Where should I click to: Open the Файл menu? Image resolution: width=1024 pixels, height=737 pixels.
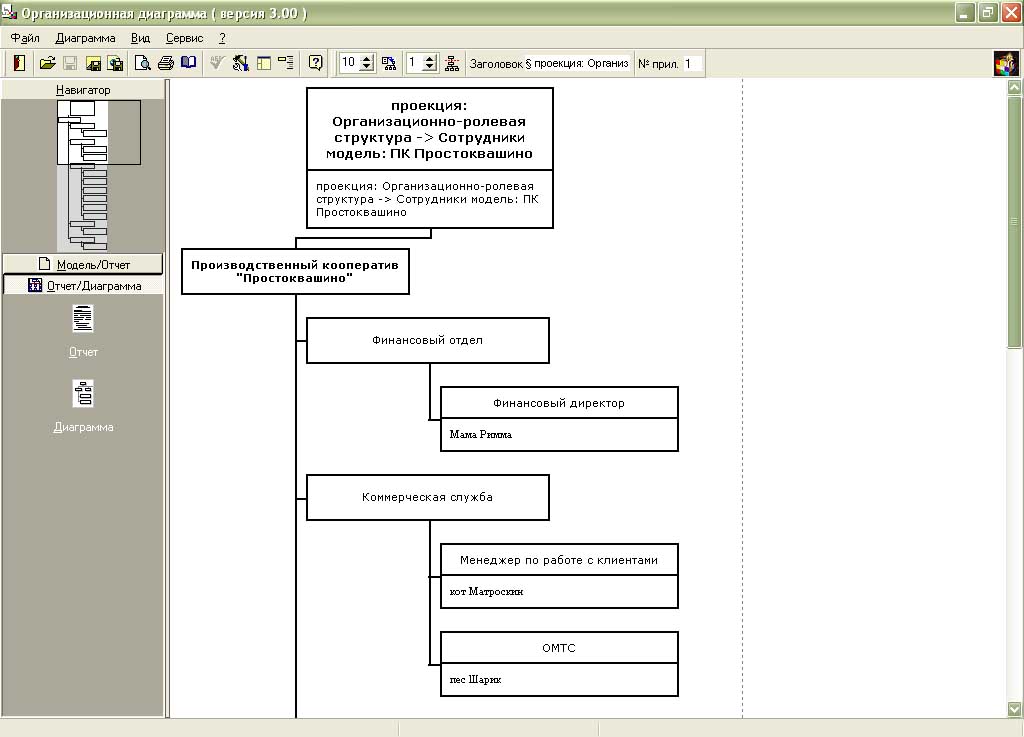point(25,38)
